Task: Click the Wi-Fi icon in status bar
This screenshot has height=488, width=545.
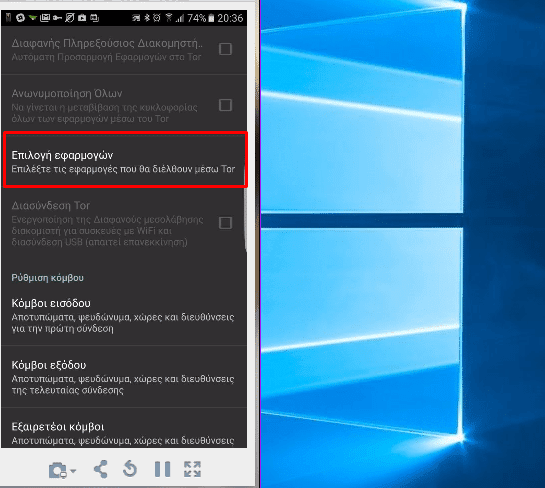Action: click(x=169, y=18)
